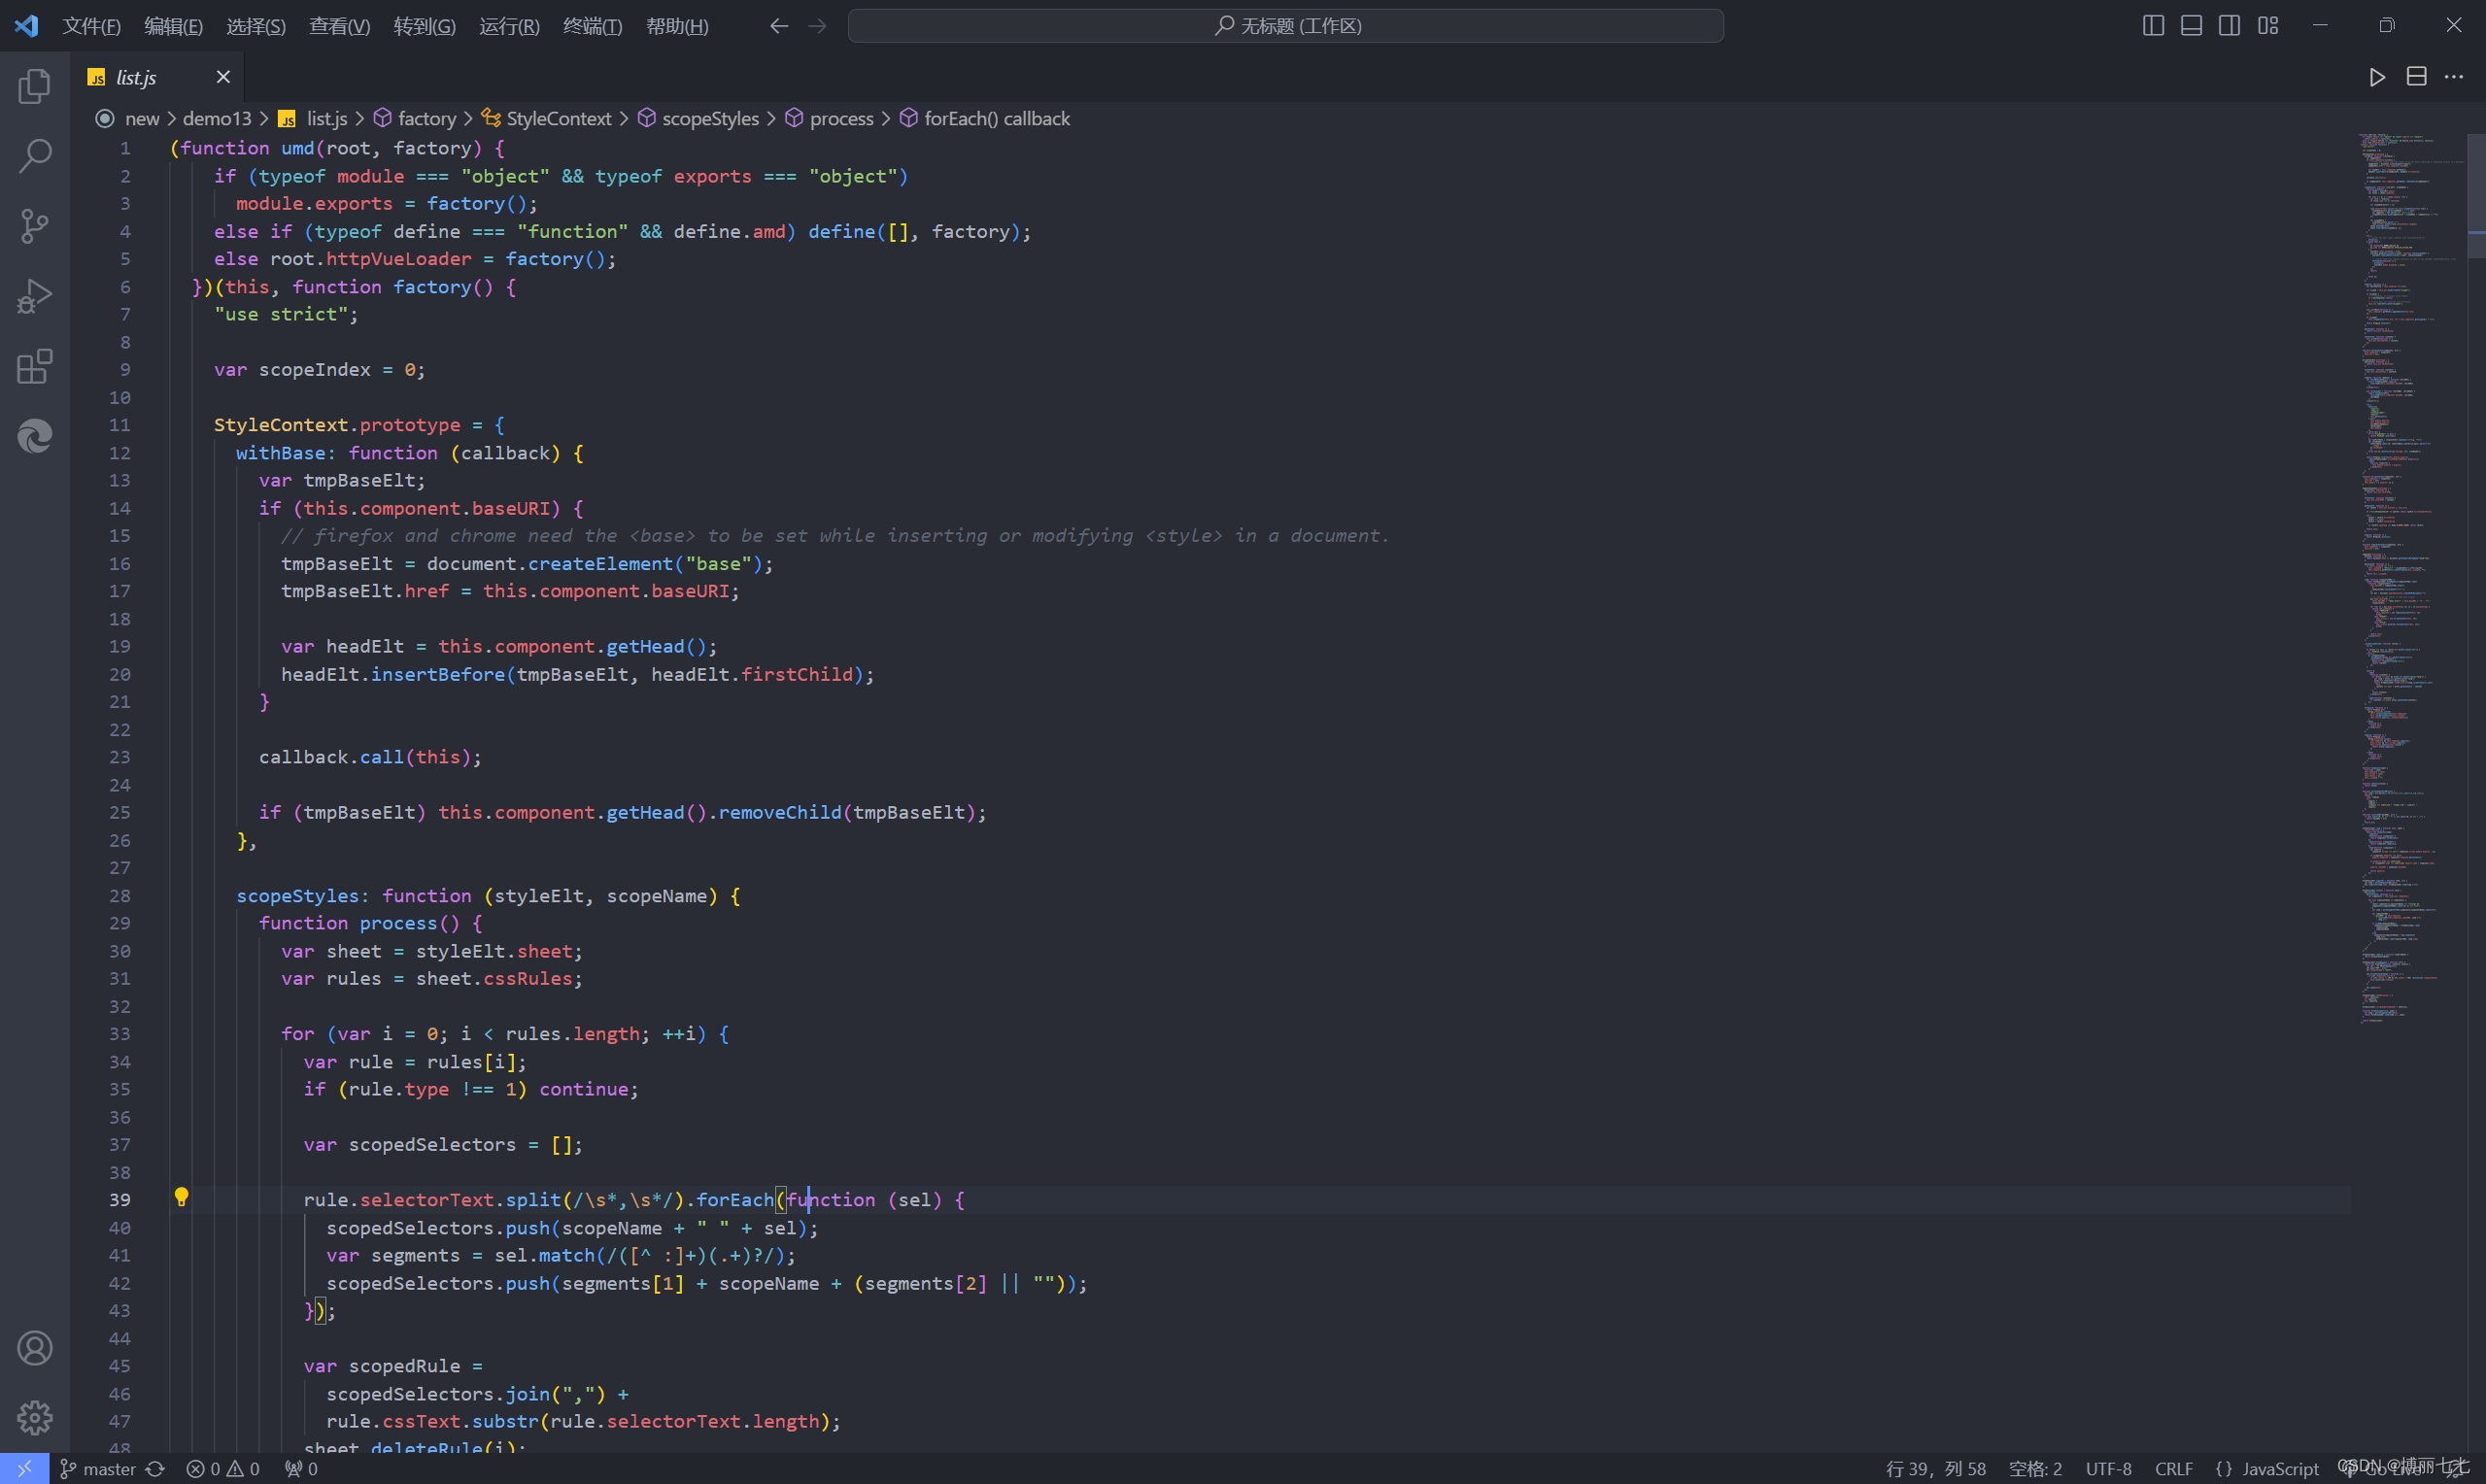Toggle the primary side bar layout
Image resolution: width=2486 pixels, height=1484 pixels.
pos(2153,26)
